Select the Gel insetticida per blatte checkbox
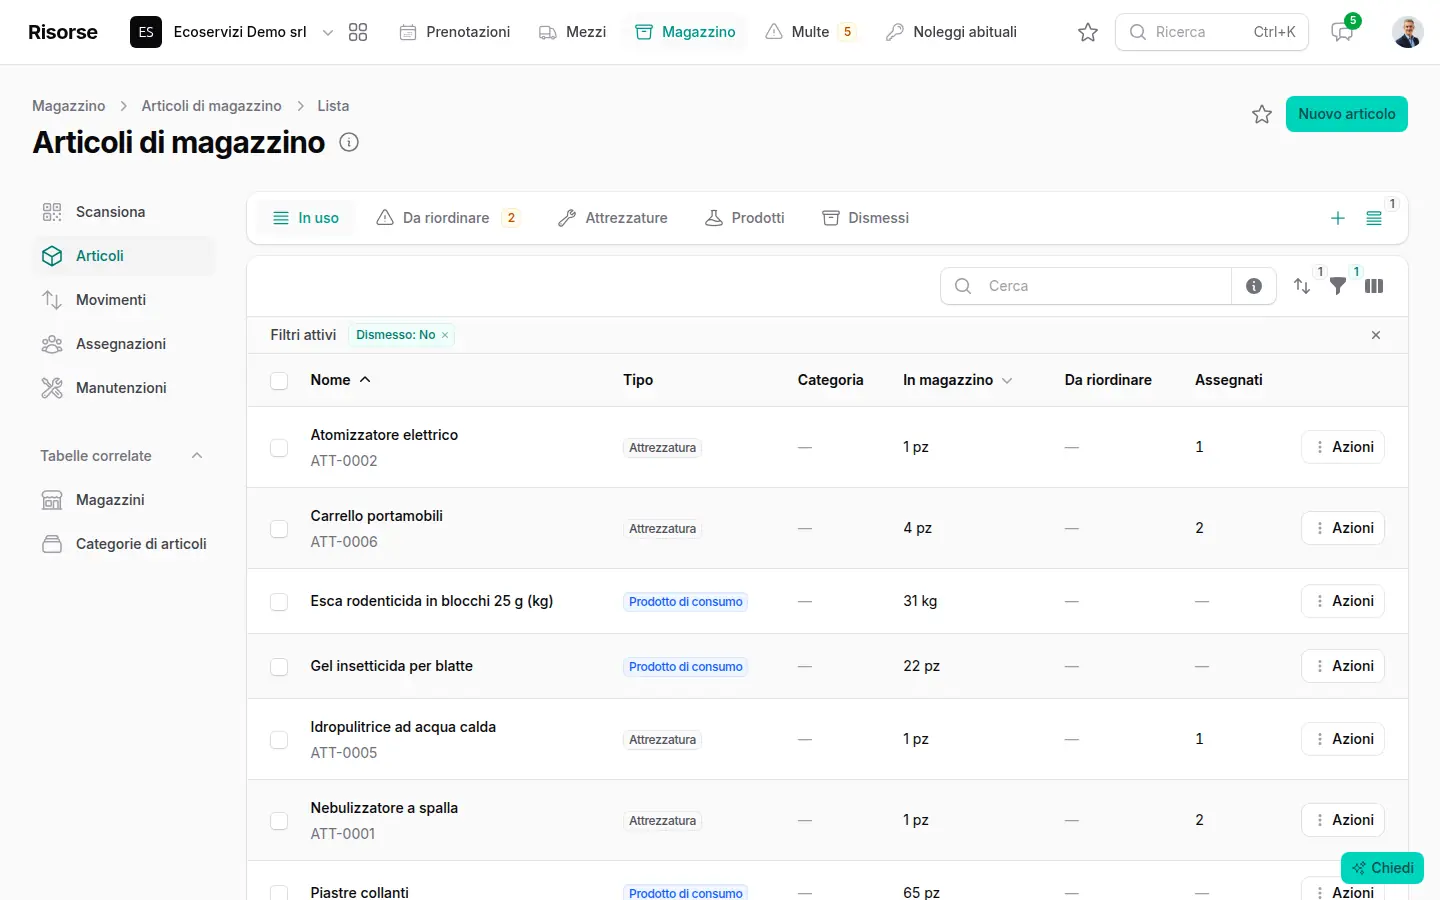Image resolution: width=1440 pixels, height=900 pixels. [x=279, y=667]
